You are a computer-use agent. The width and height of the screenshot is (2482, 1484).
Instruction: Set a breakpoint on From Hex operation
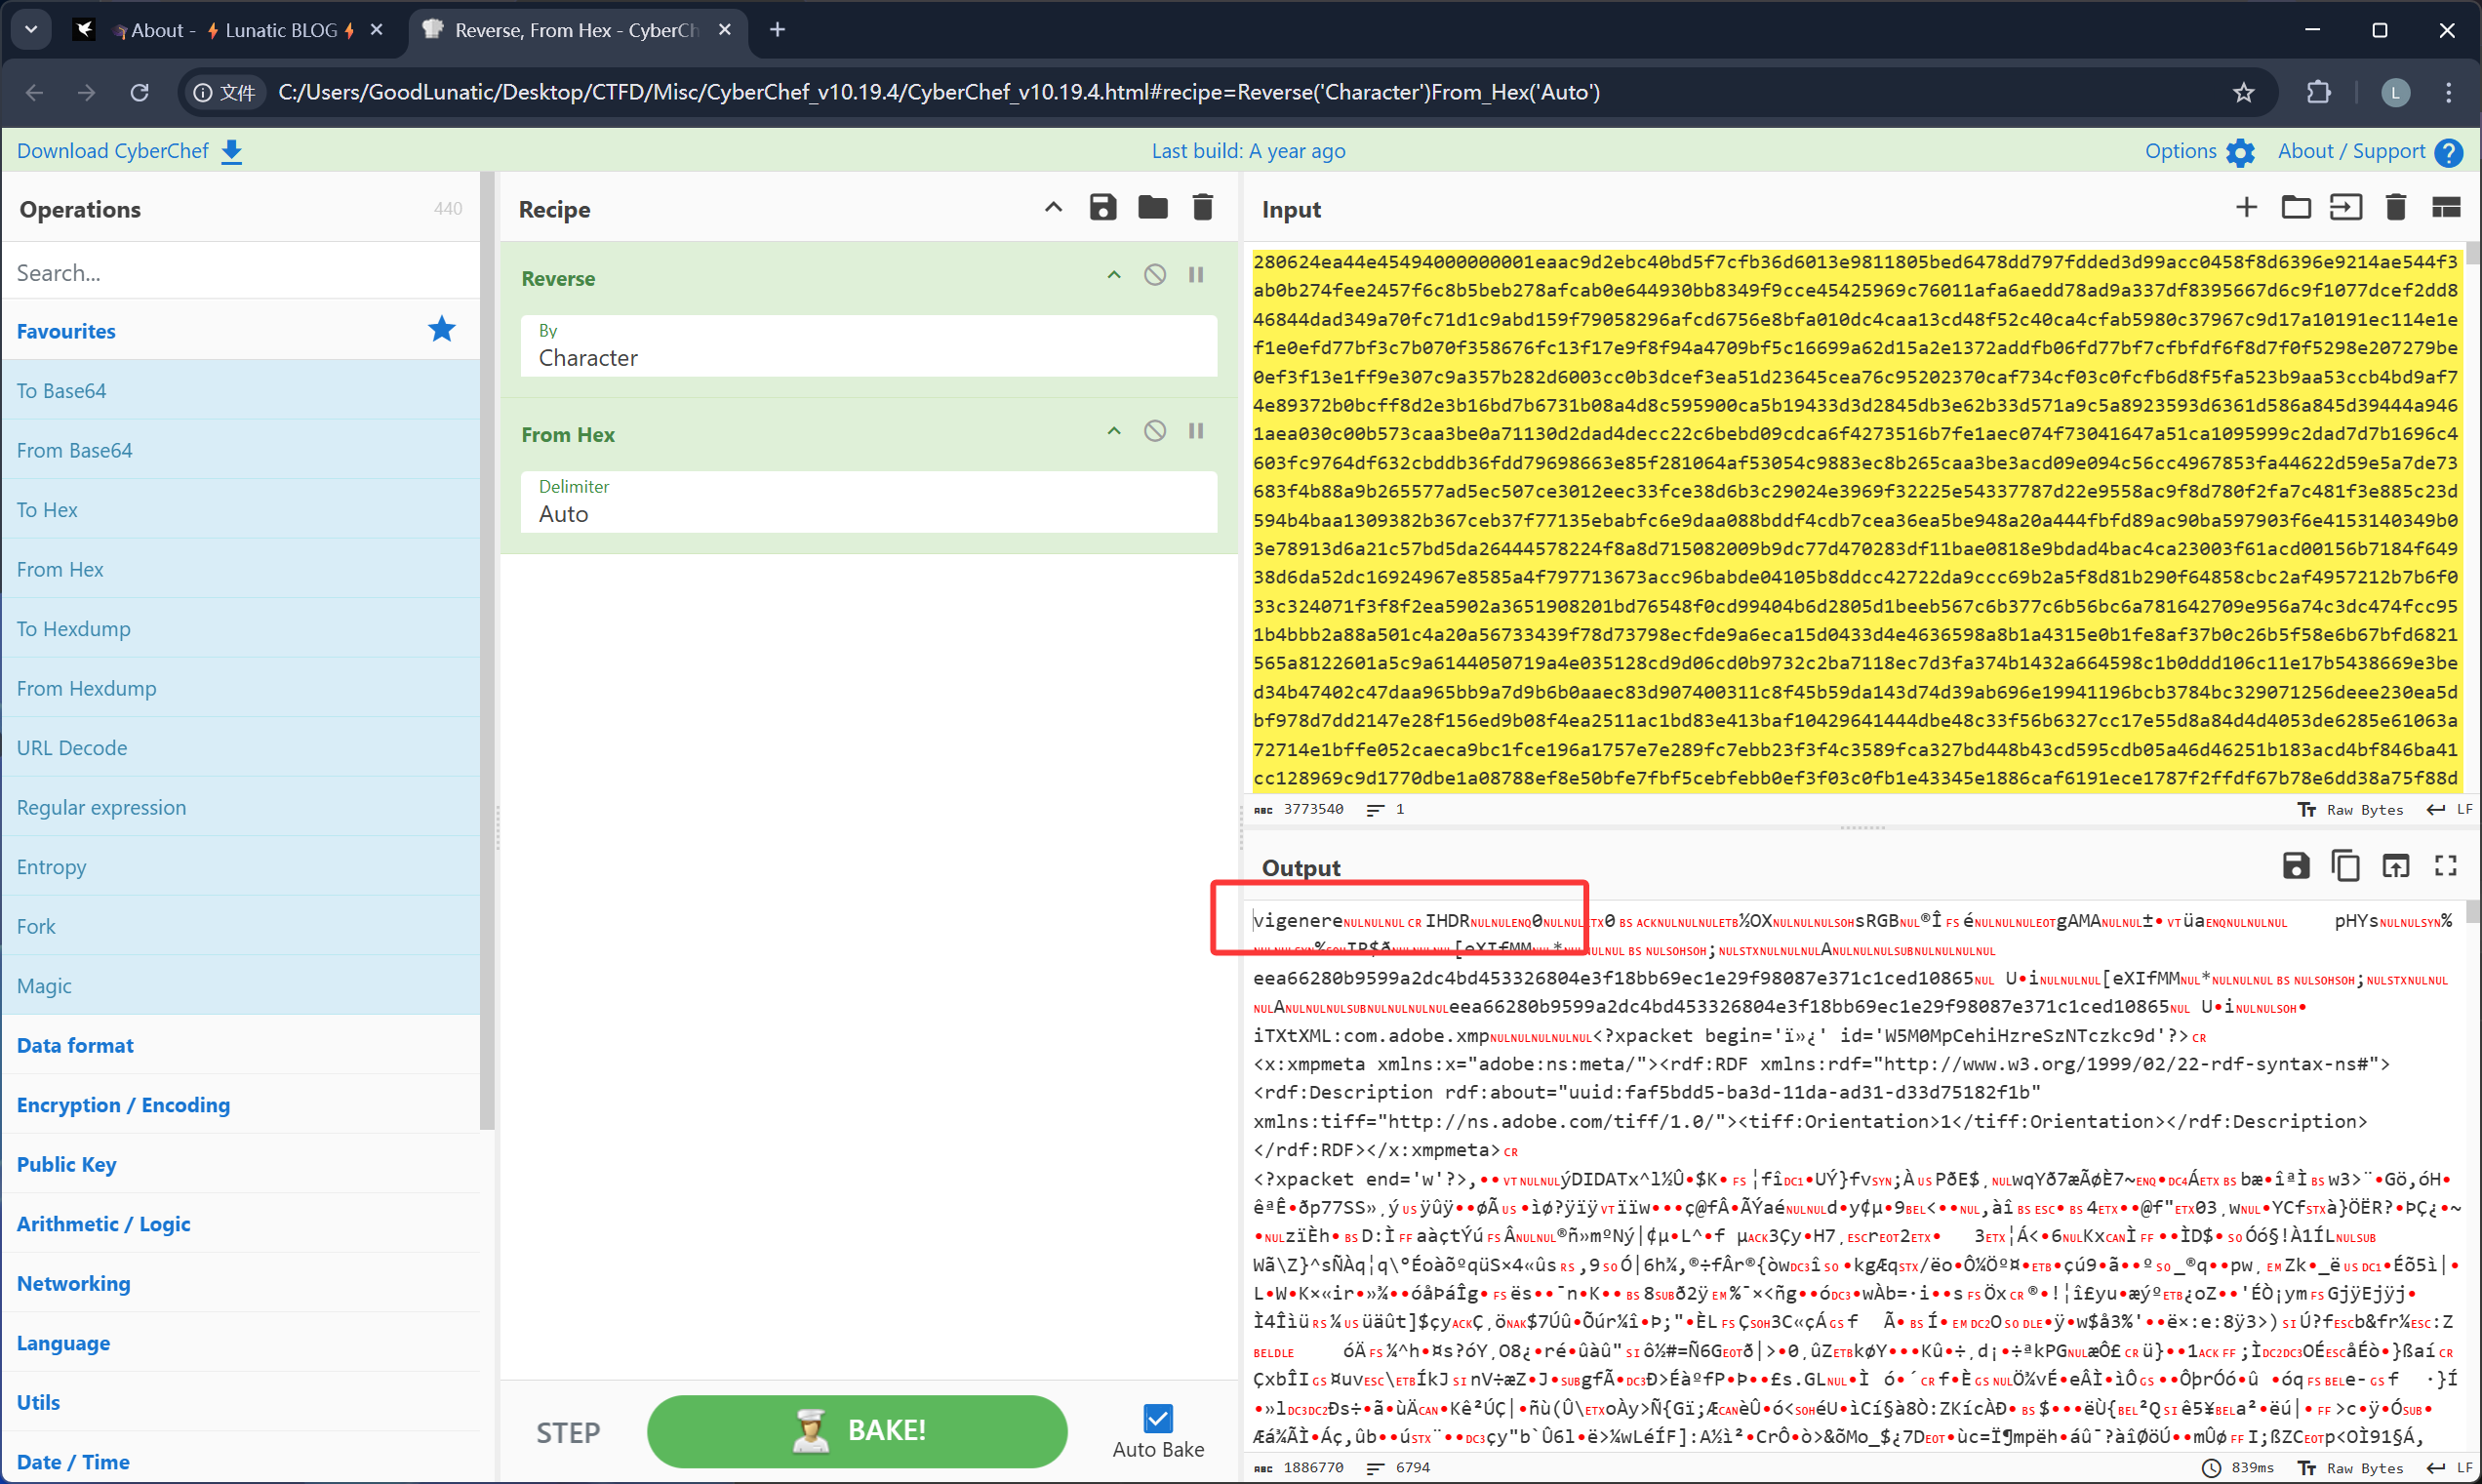coord(1196,431)
